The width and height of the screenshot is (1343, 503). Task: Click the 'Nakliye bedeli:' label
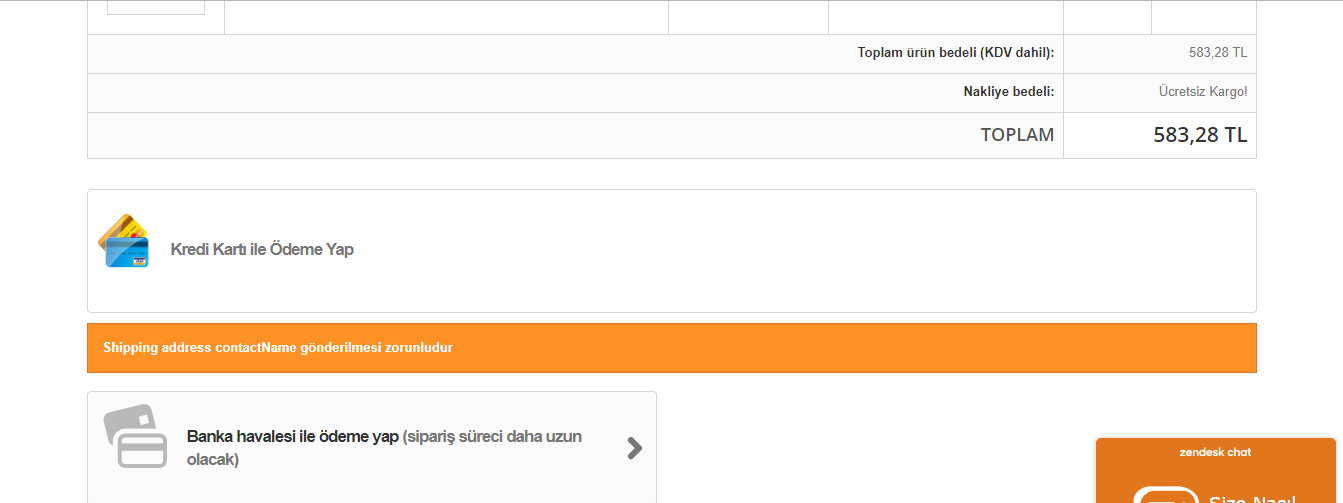(x=1008, y=92)
